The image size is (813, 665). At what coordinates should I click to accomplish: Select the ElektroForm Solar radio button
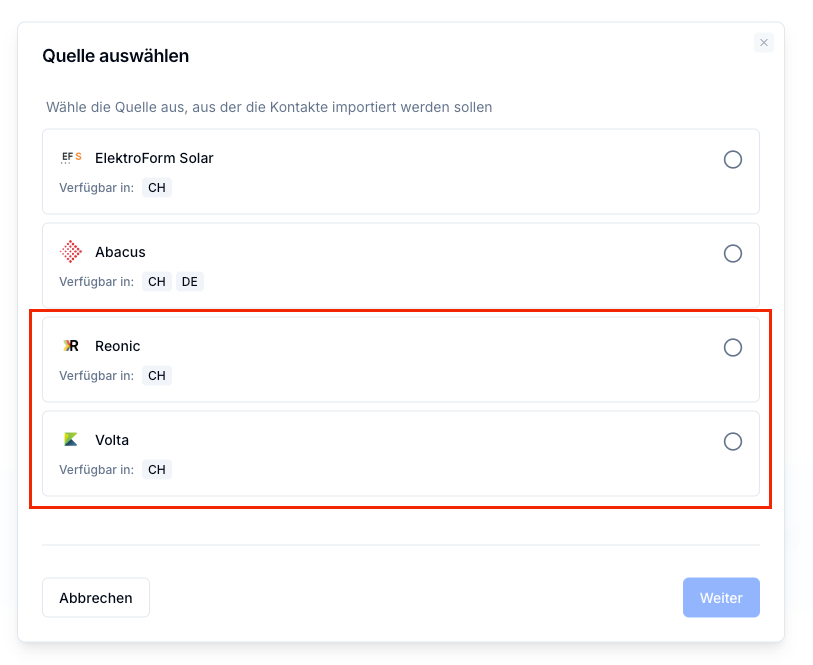(x=733, y=160)
